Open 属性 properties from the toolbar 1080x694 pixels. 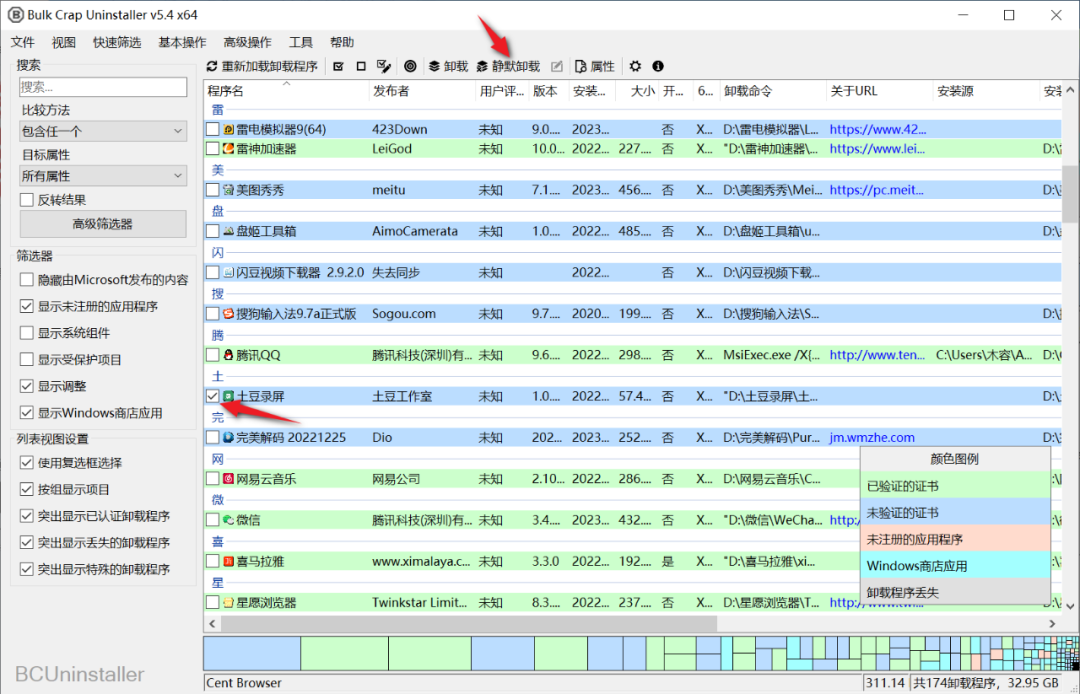coord(594,66)
